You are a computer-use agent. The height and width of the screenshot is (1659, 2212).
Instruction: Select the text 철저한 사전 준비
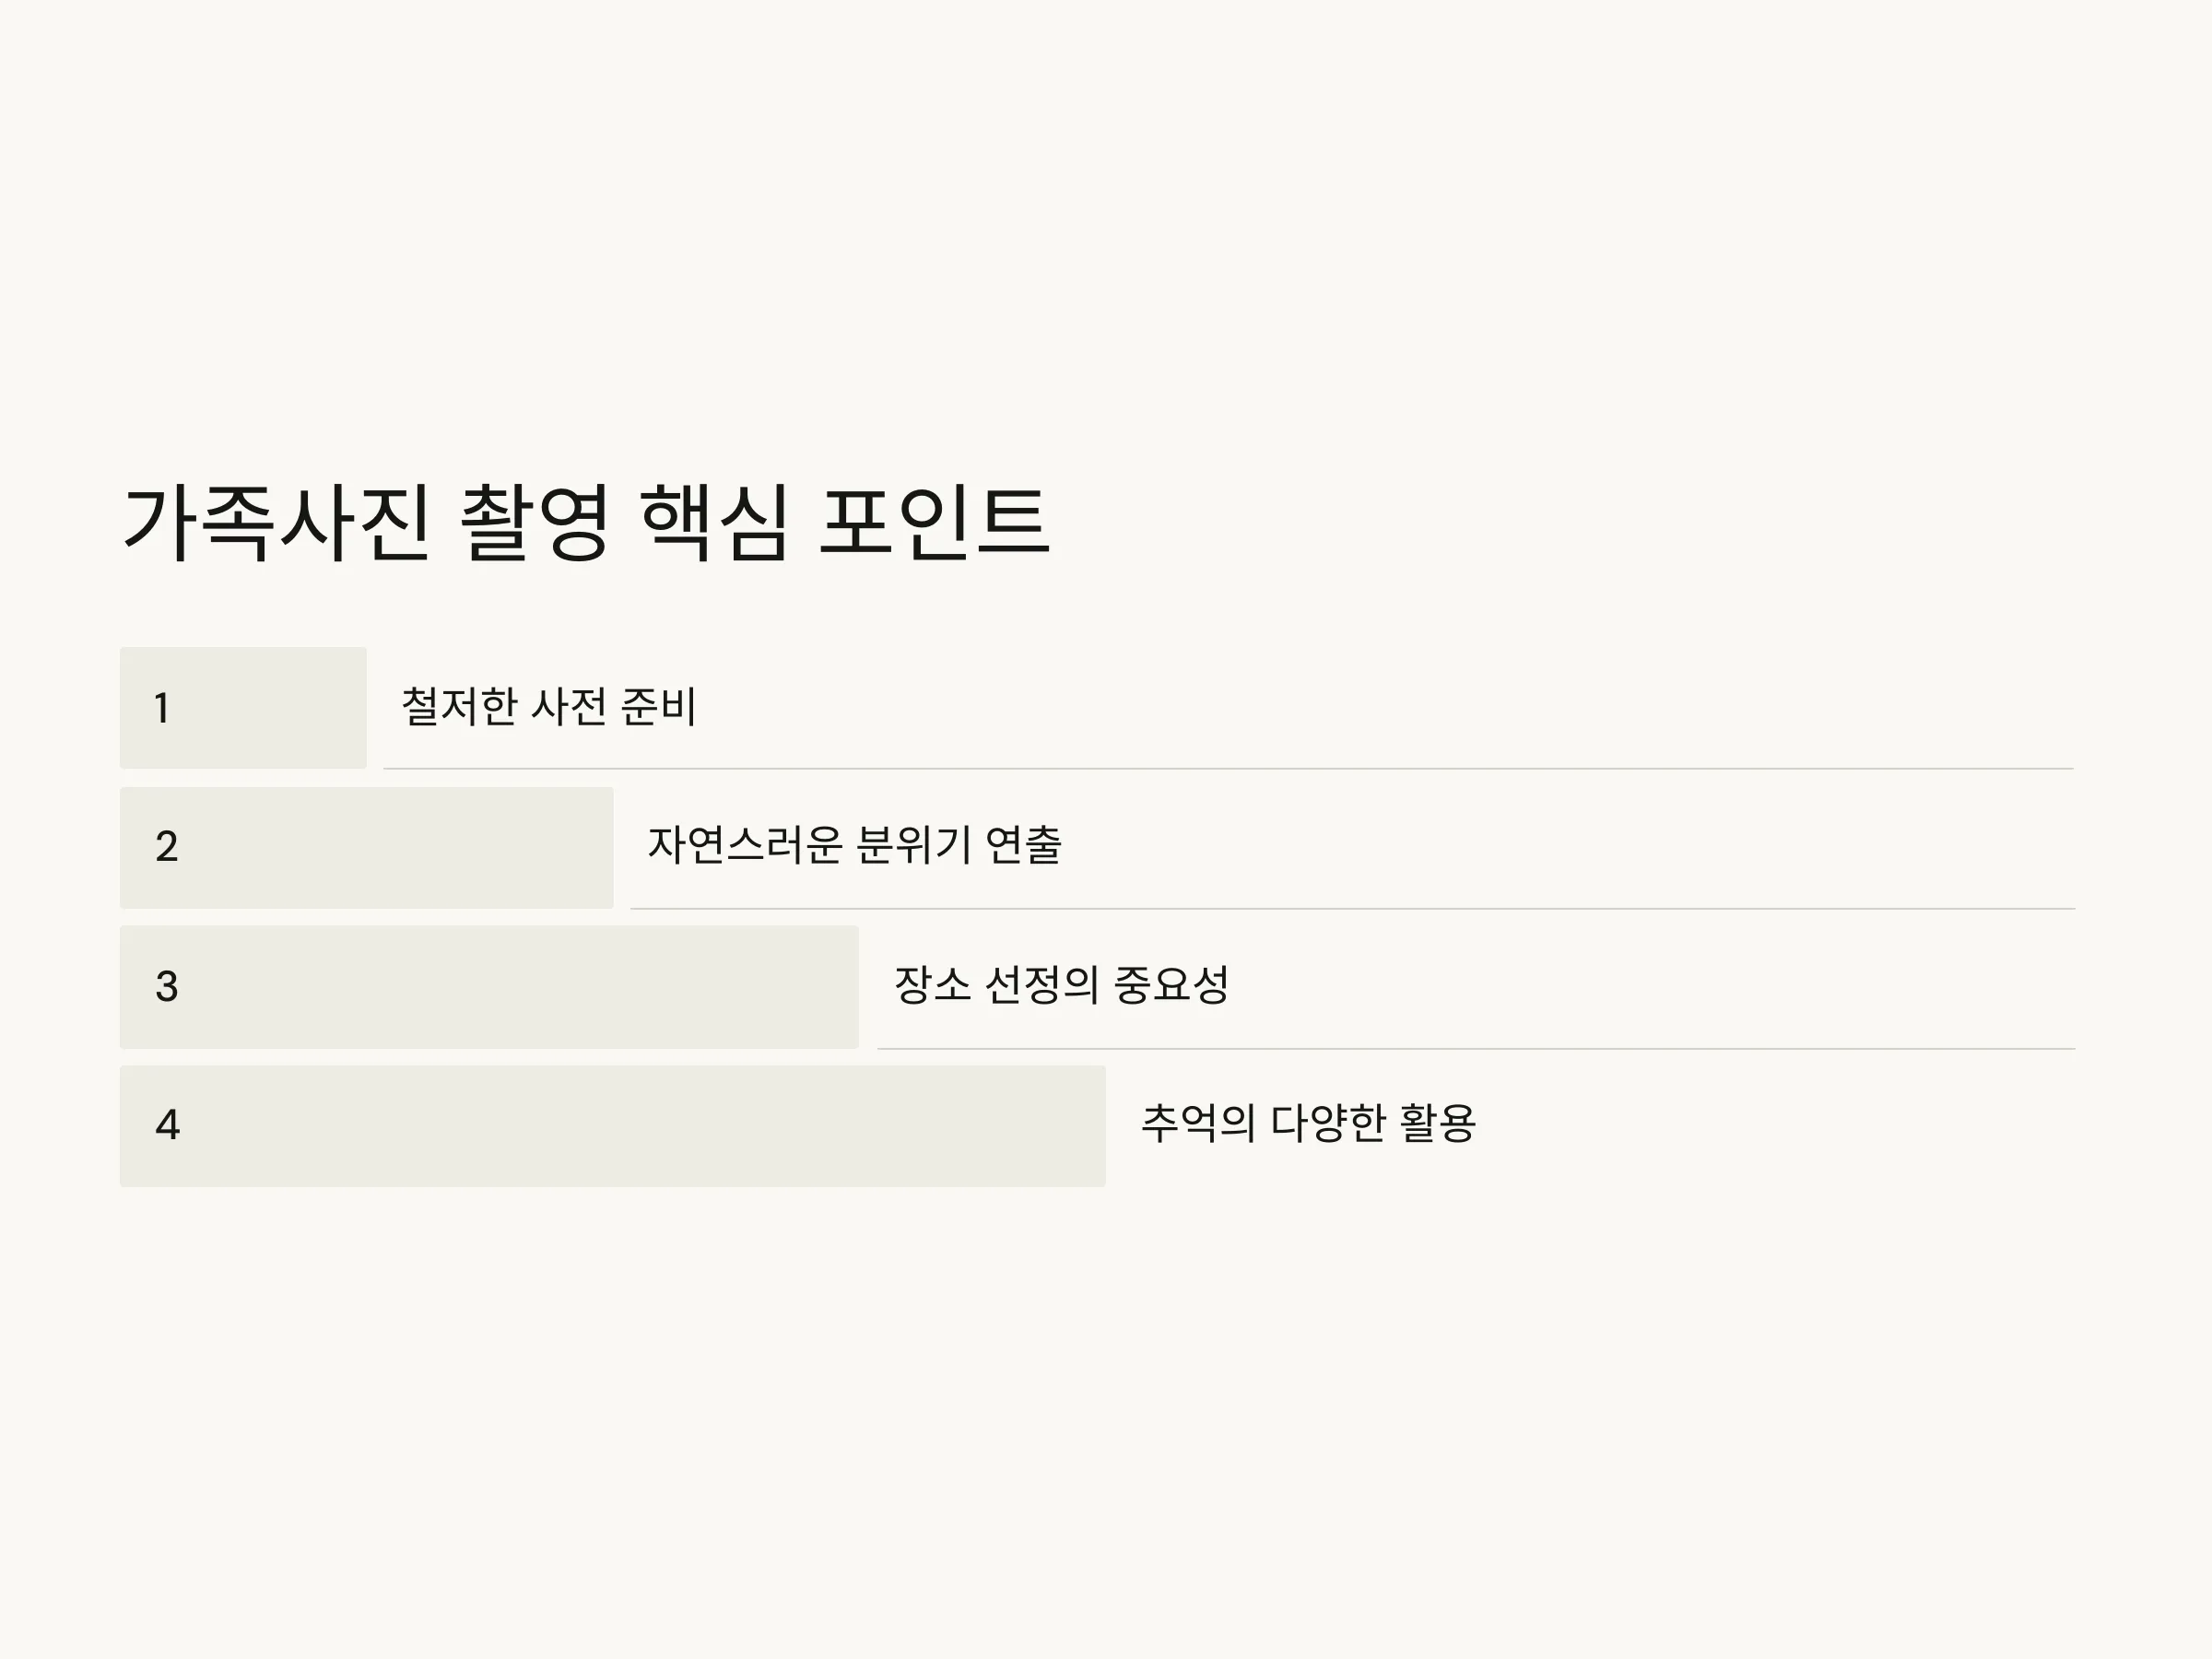[x=548, y=706]
